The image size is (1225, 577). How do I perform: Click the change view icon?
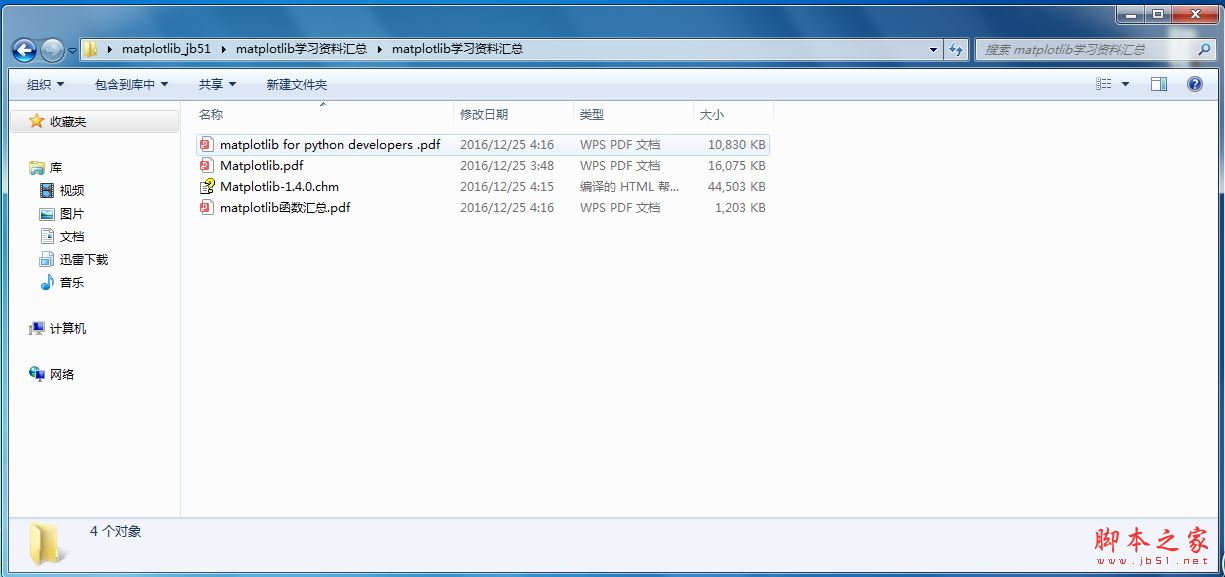[1104, 85]
